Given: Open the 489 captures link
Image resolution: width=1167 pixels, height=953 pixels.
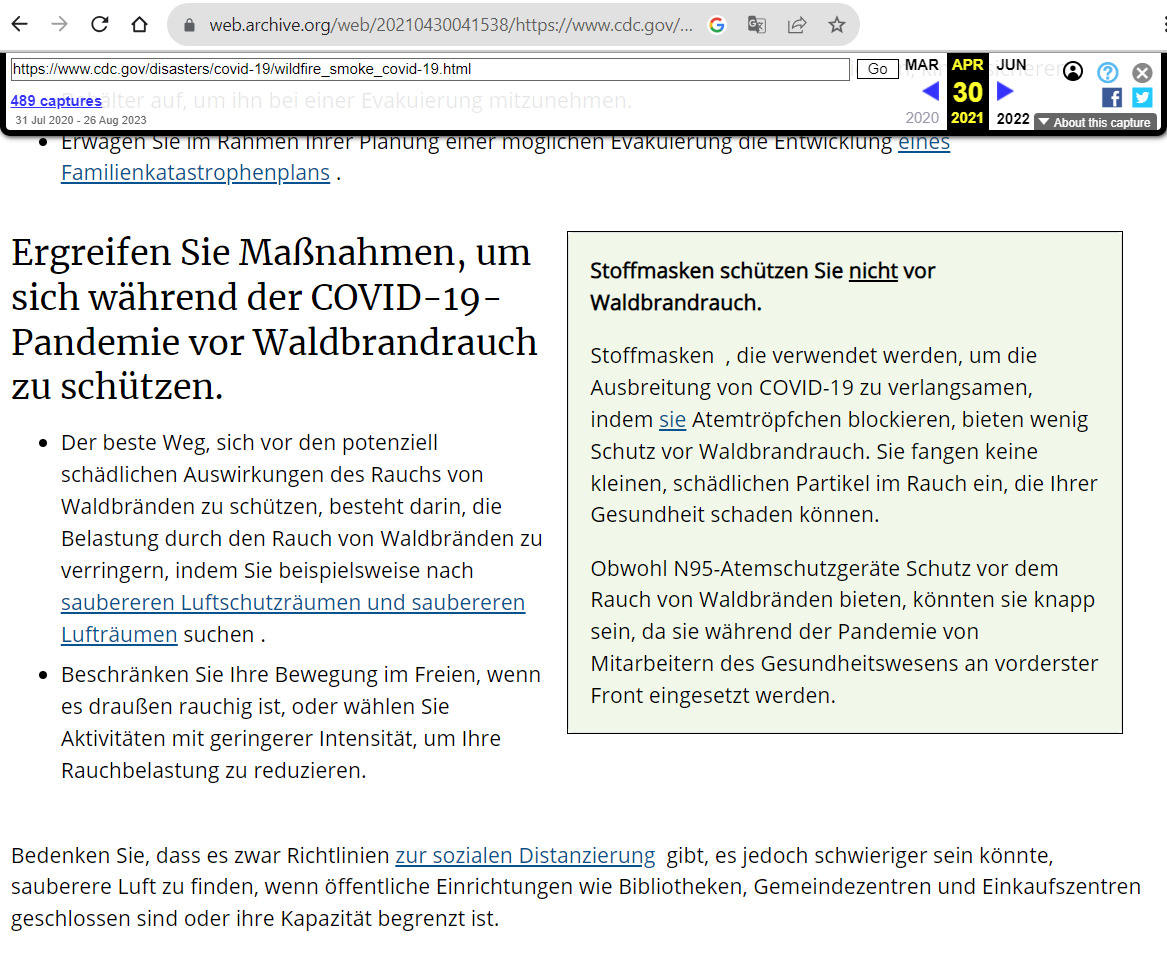Looking at the screenshot, I should 56,100.
